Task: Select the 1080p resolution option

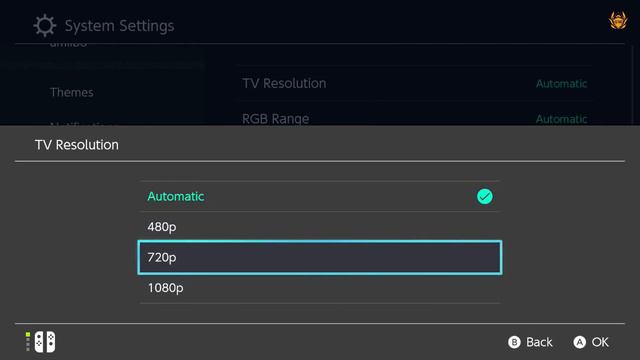Action: tap(320, 288)
